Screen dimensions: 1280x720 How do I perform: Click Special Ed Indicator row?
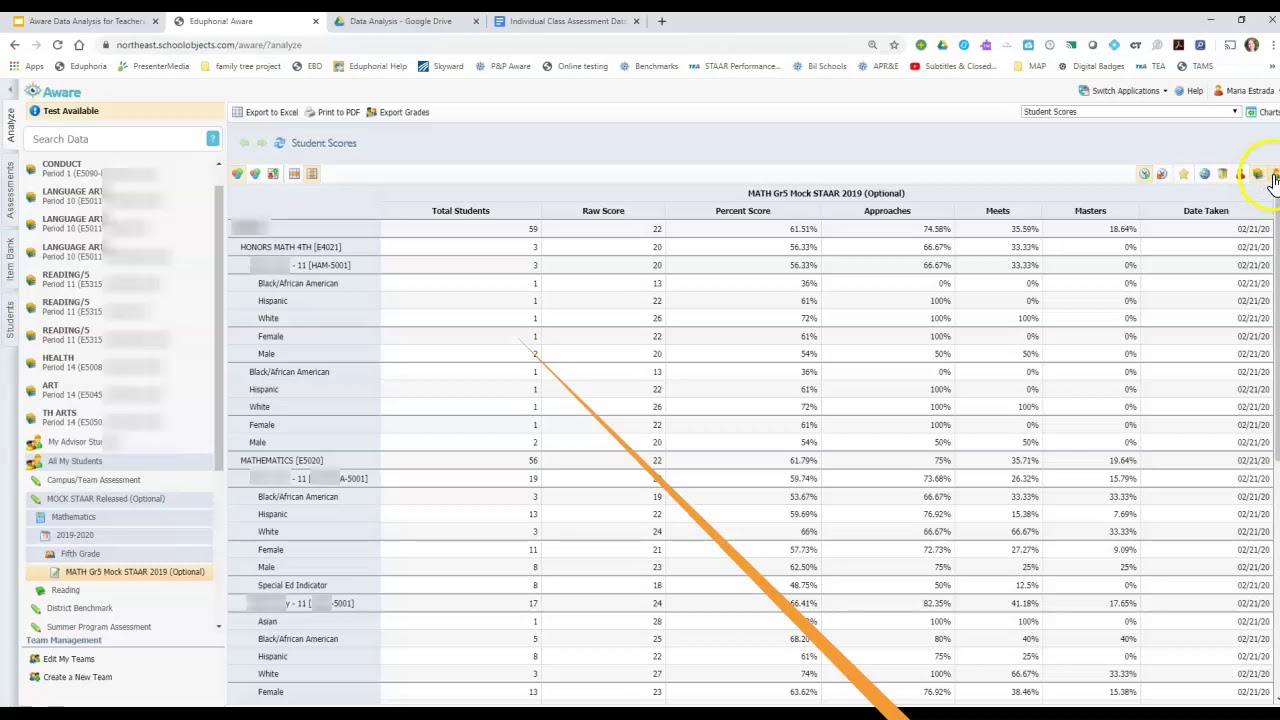pos(752,585)
